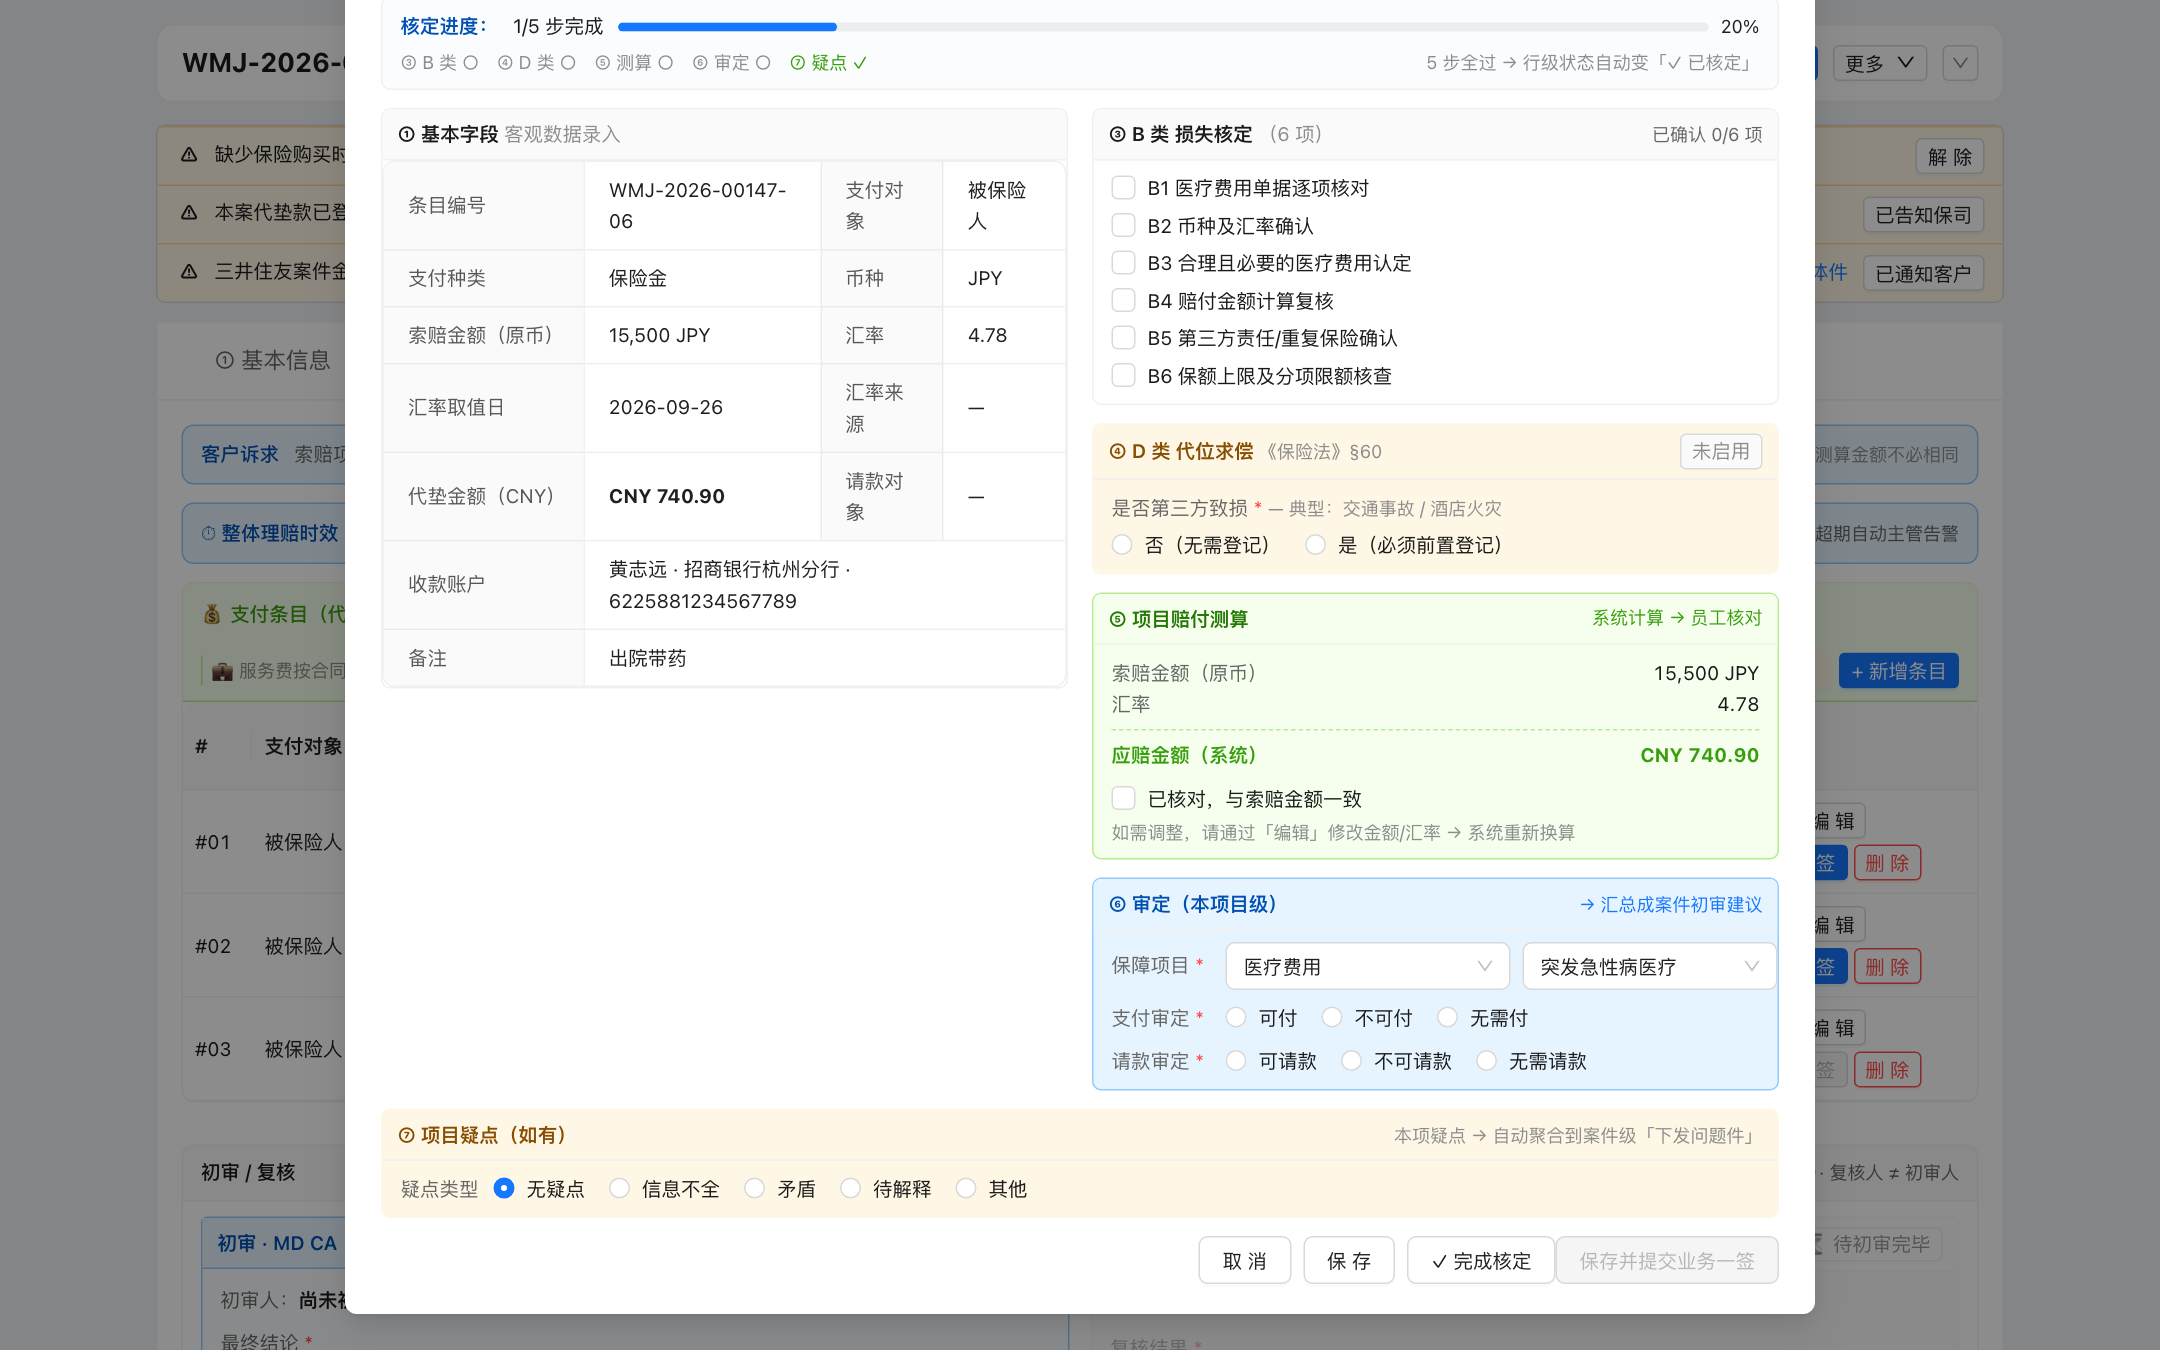Select 无需付 for 支付审定
The height and width of the screenshot is (1350, 2160).
pos(1447,1018)
